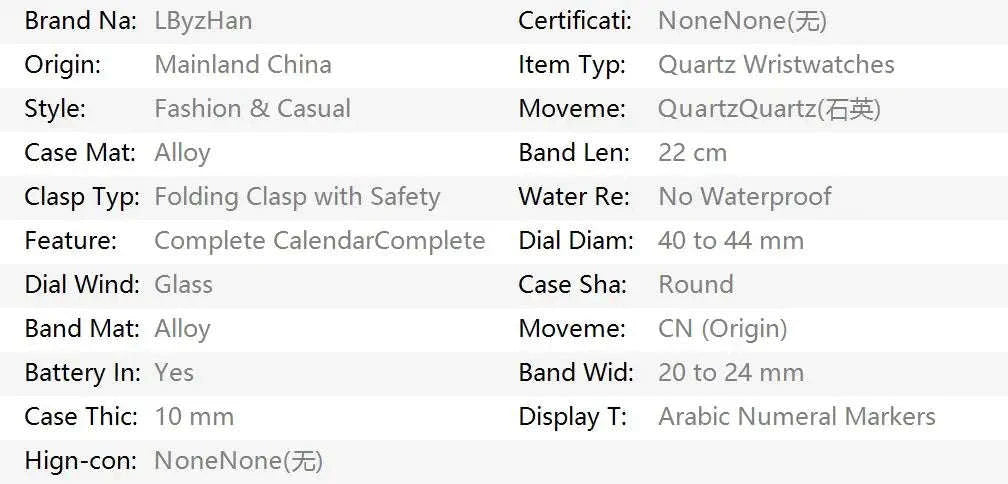
Task: Select the Glass dial window value
Action: [184, 285]
